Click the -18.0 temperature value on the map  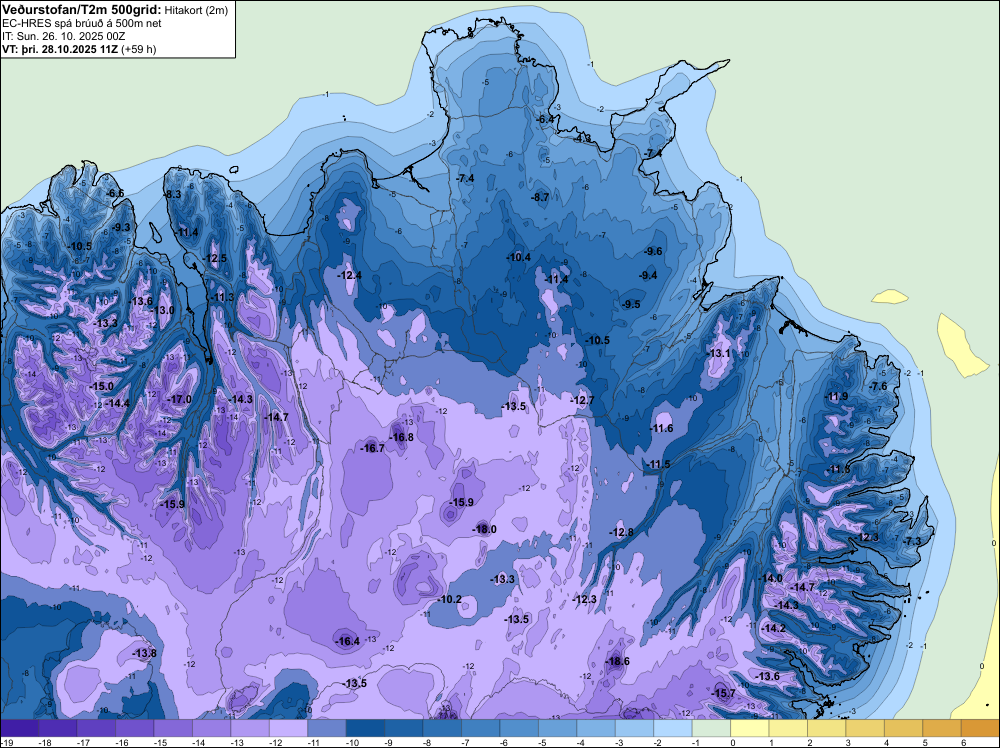(x=484, y=529)
